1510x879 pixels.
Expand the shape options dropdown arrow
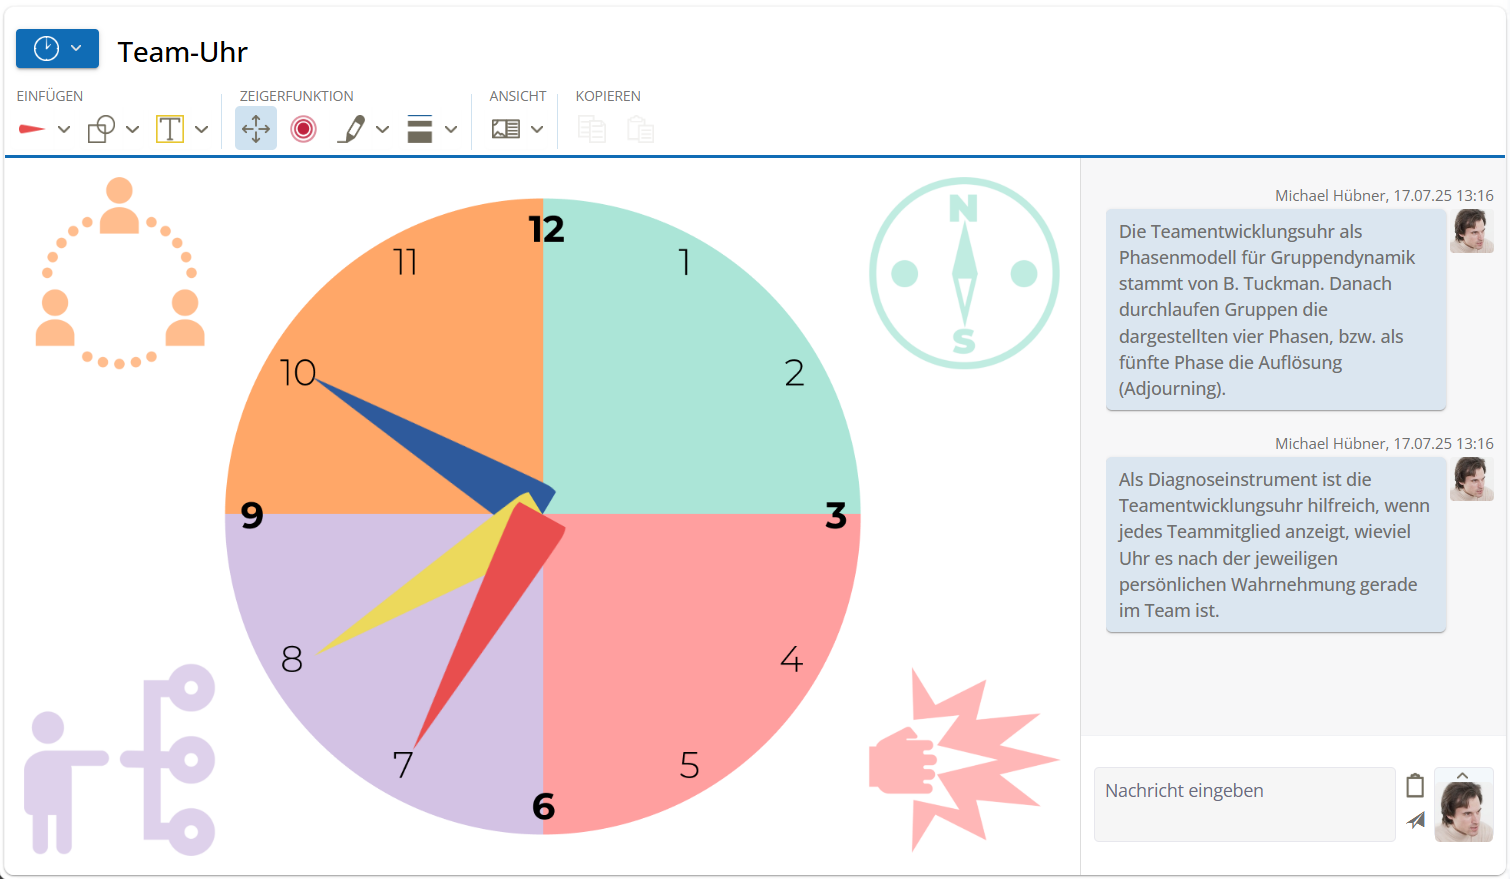(132, 129)
